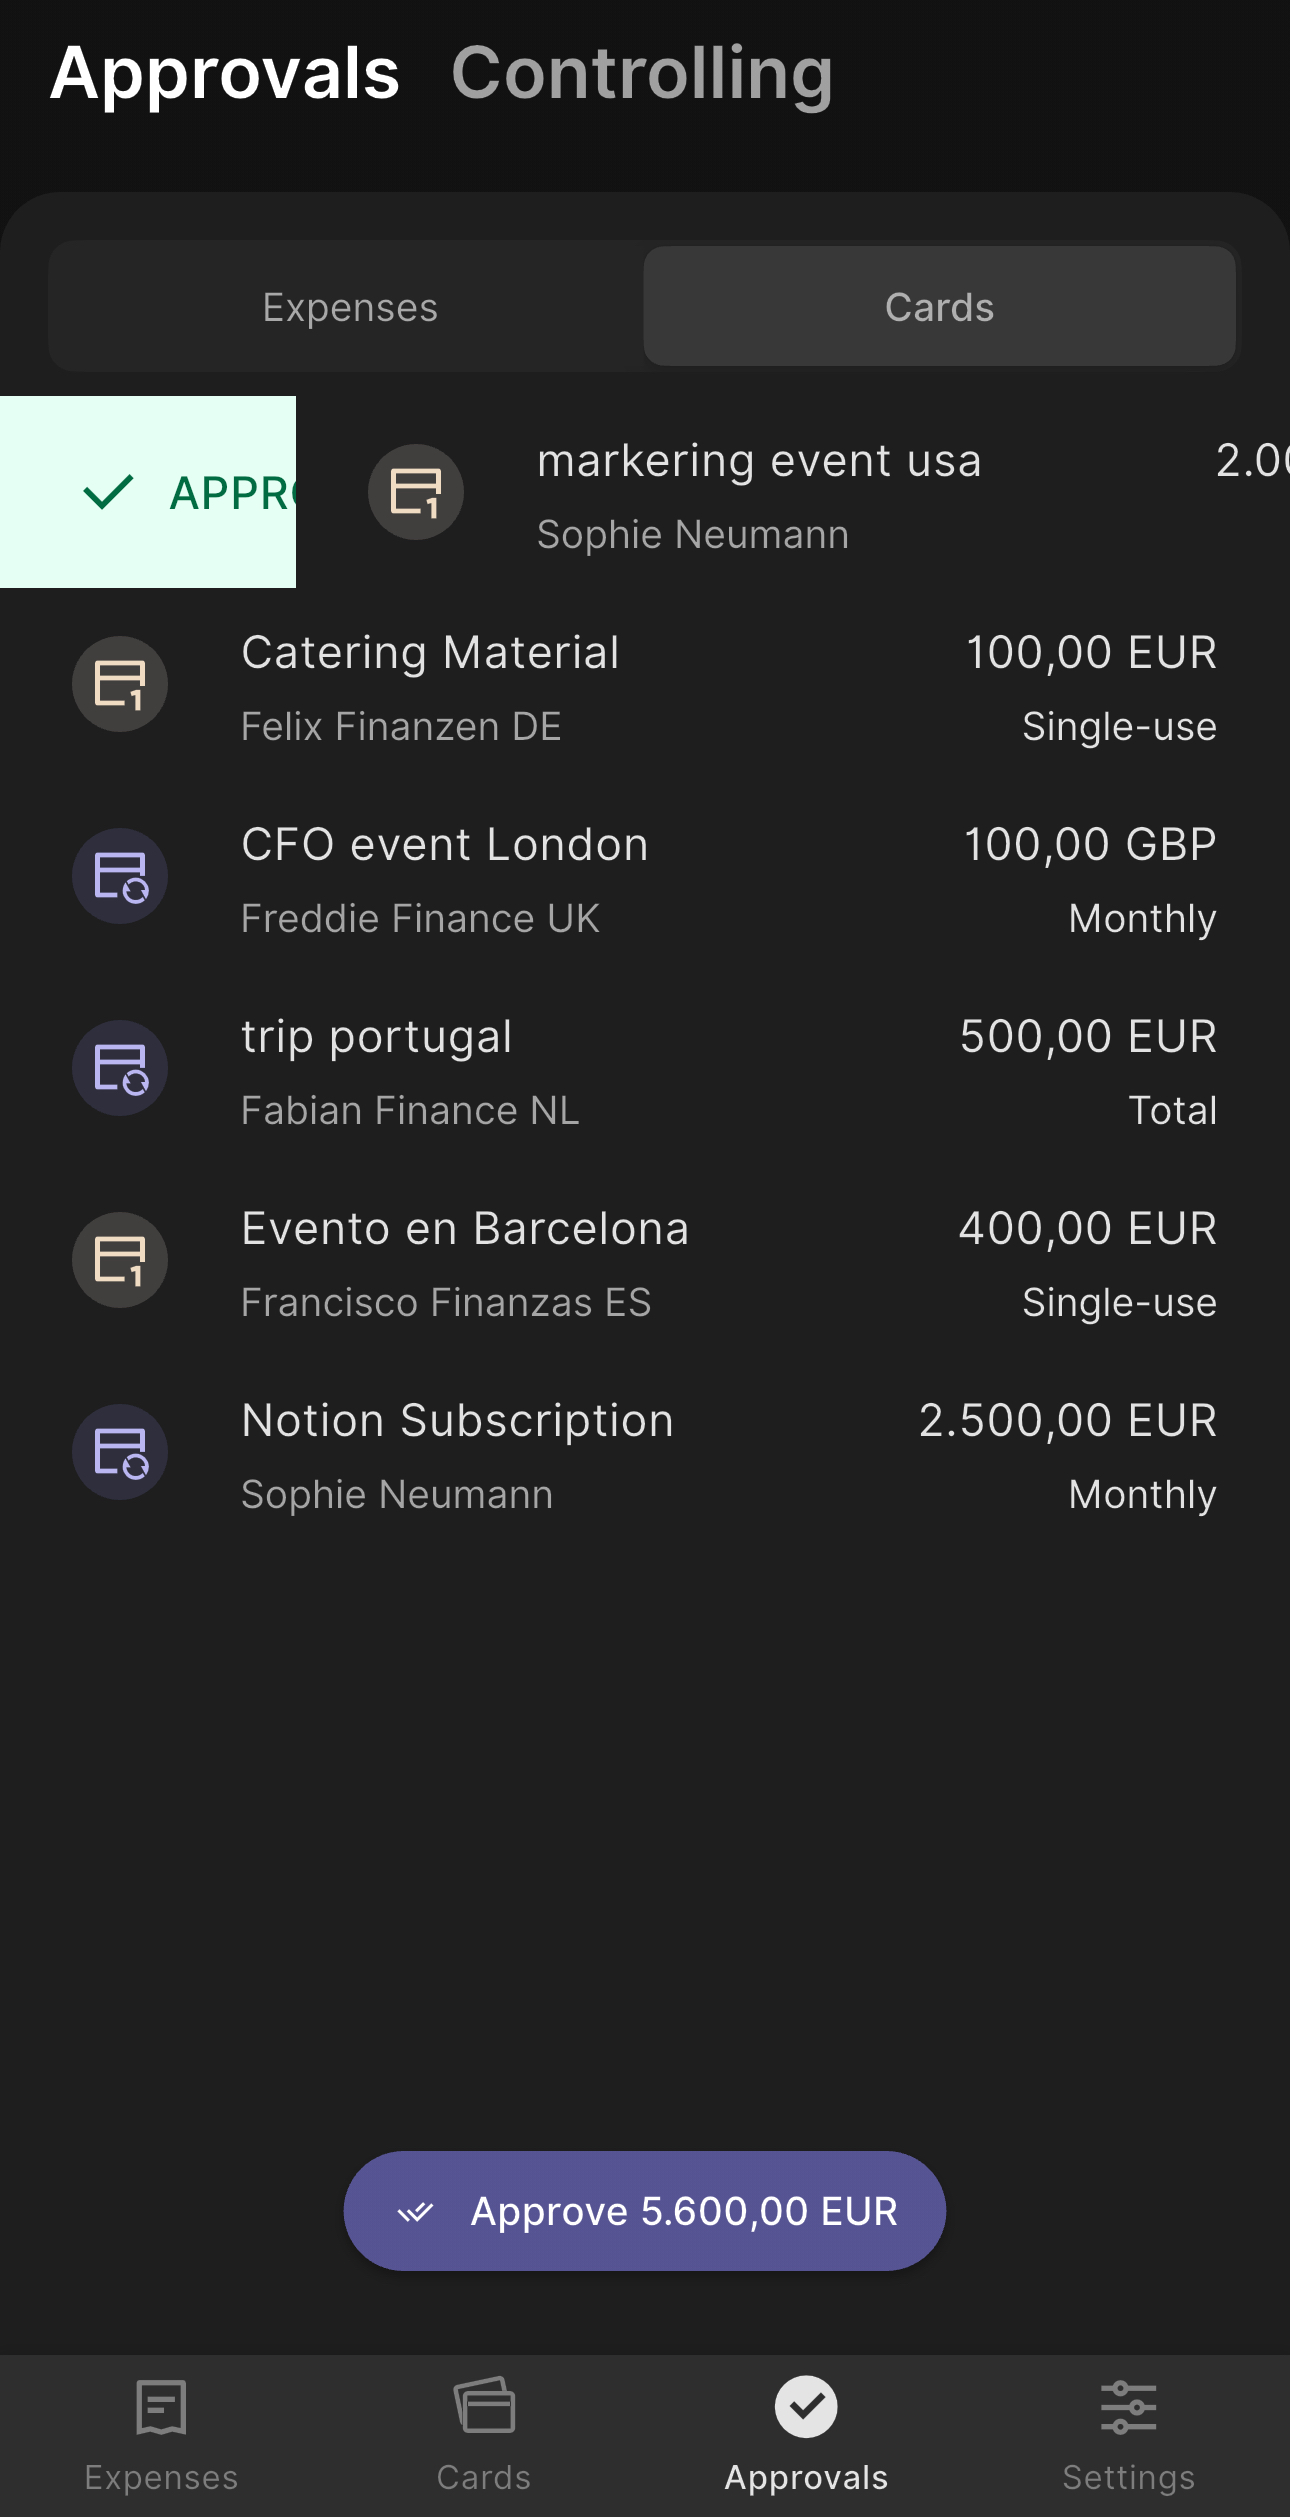Tap the recurring card icon for Notion Subscription
The image size is (1290, 2517).
[120, 1453]
